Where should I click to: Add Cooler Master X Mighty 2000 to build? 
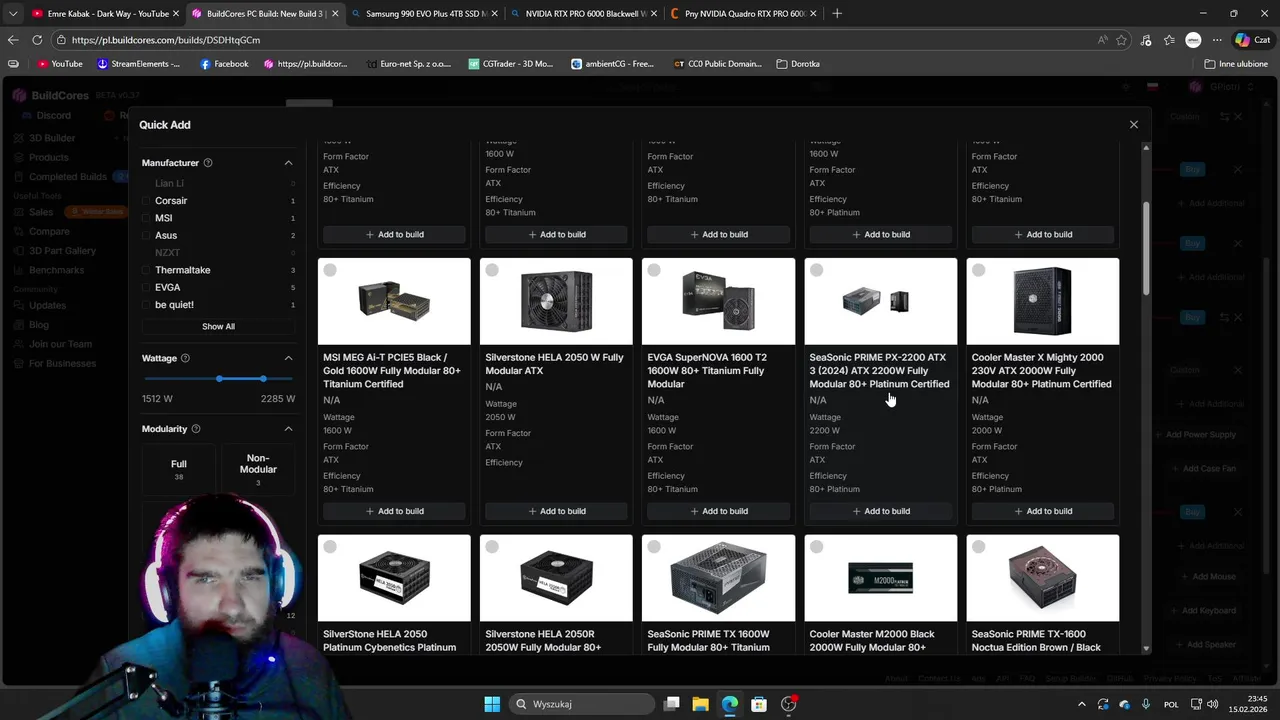(1042, 511)
